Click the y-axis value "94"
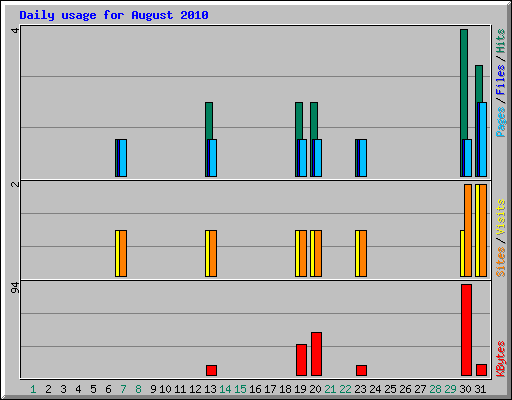This screenshot has height=400, width=512. (15, 288)
